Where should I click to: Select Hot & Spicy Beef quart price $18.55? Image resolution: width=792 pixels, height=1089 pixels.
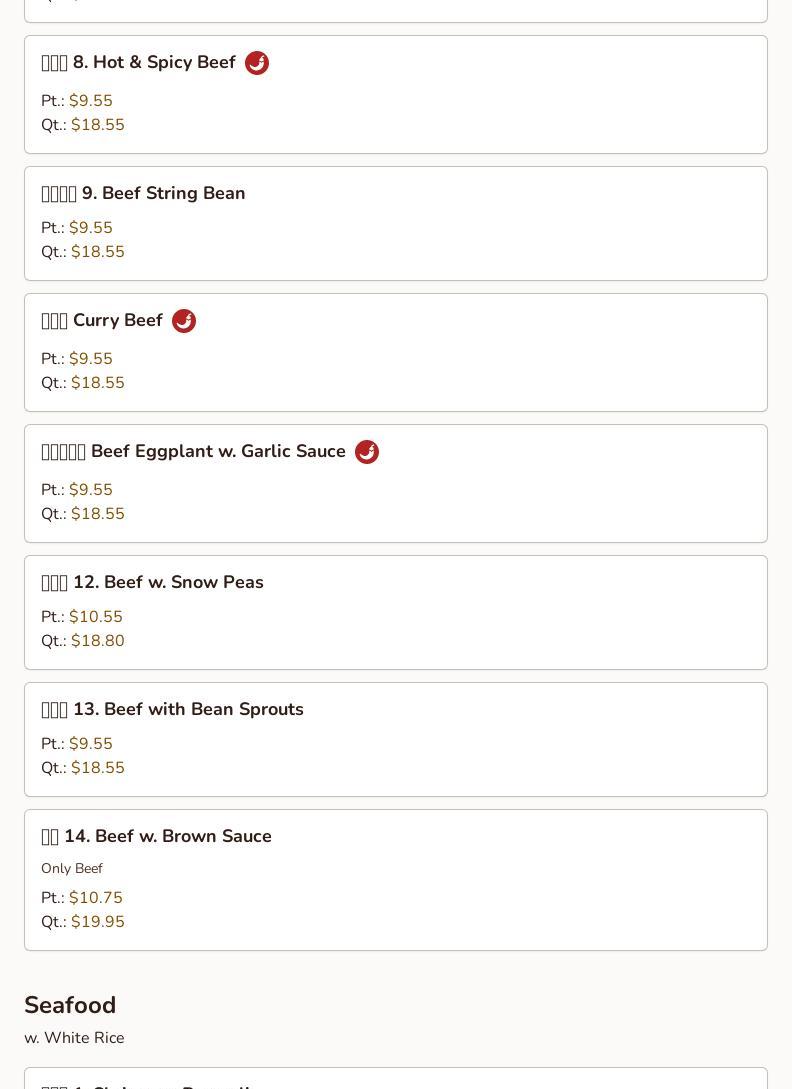pos(98,125)
